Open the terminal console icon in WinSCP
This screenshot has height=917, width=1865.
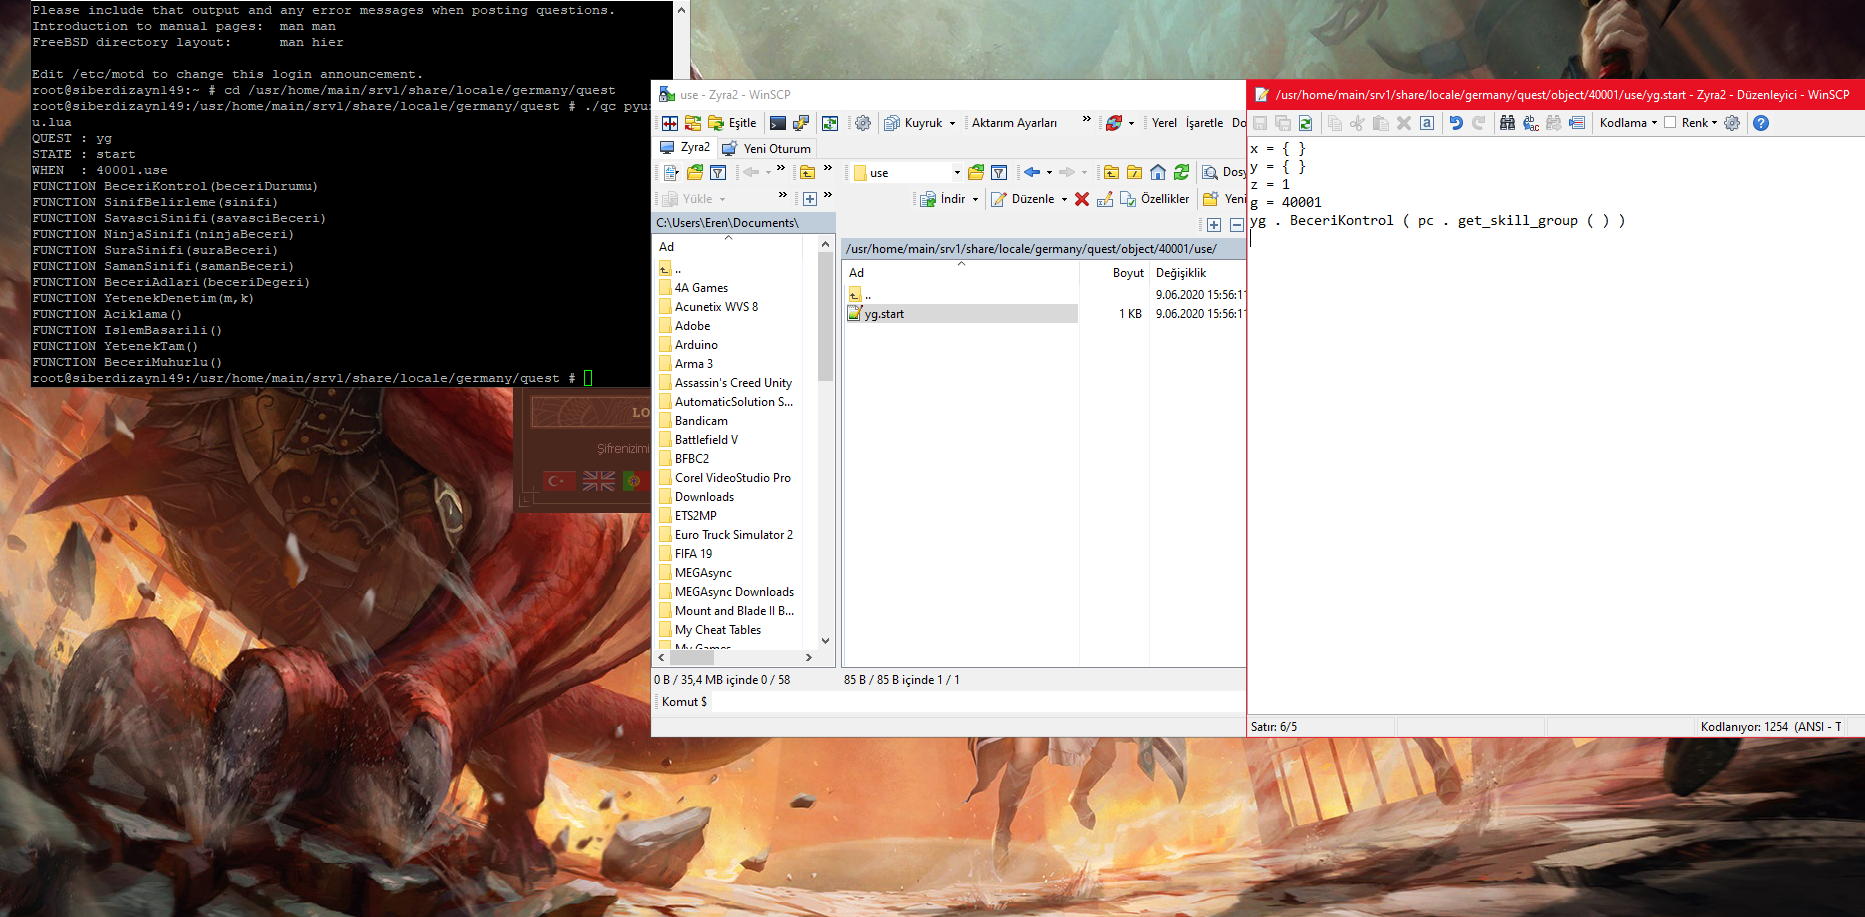(778, 123)
